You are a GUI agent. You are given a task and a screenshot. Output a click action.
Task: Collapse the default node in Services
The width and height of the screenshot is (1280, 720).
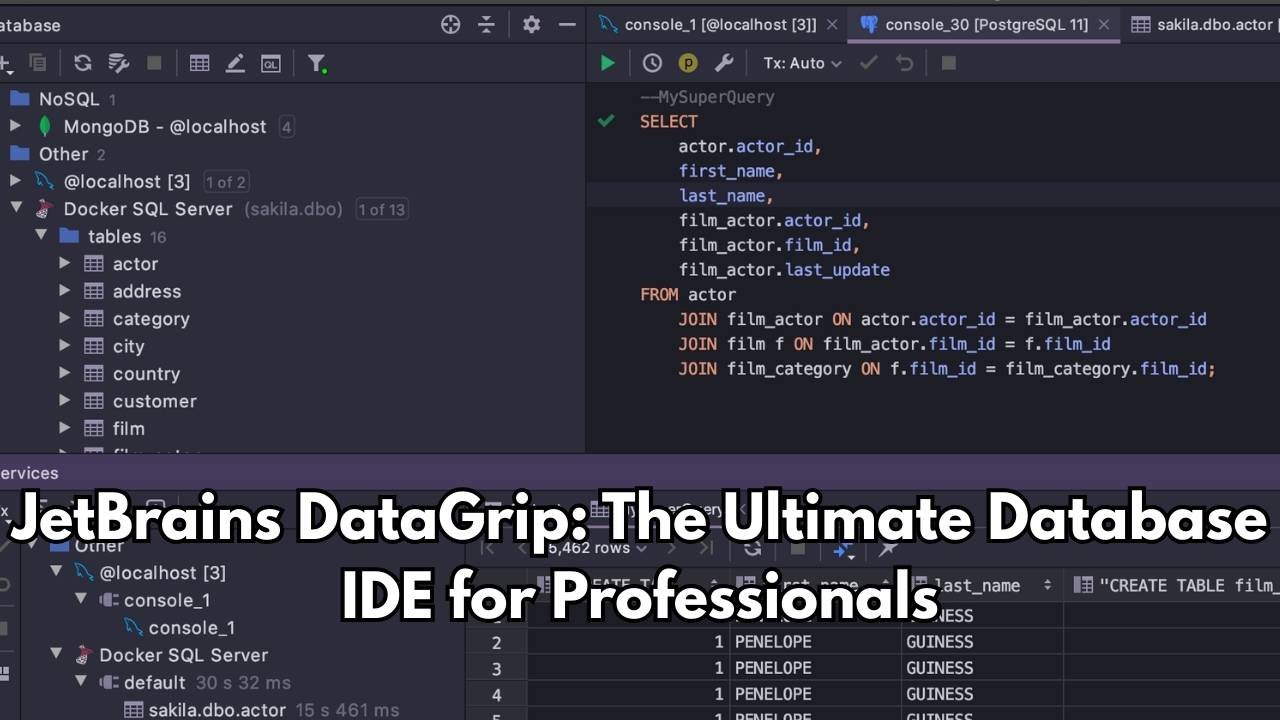(82, 682)
